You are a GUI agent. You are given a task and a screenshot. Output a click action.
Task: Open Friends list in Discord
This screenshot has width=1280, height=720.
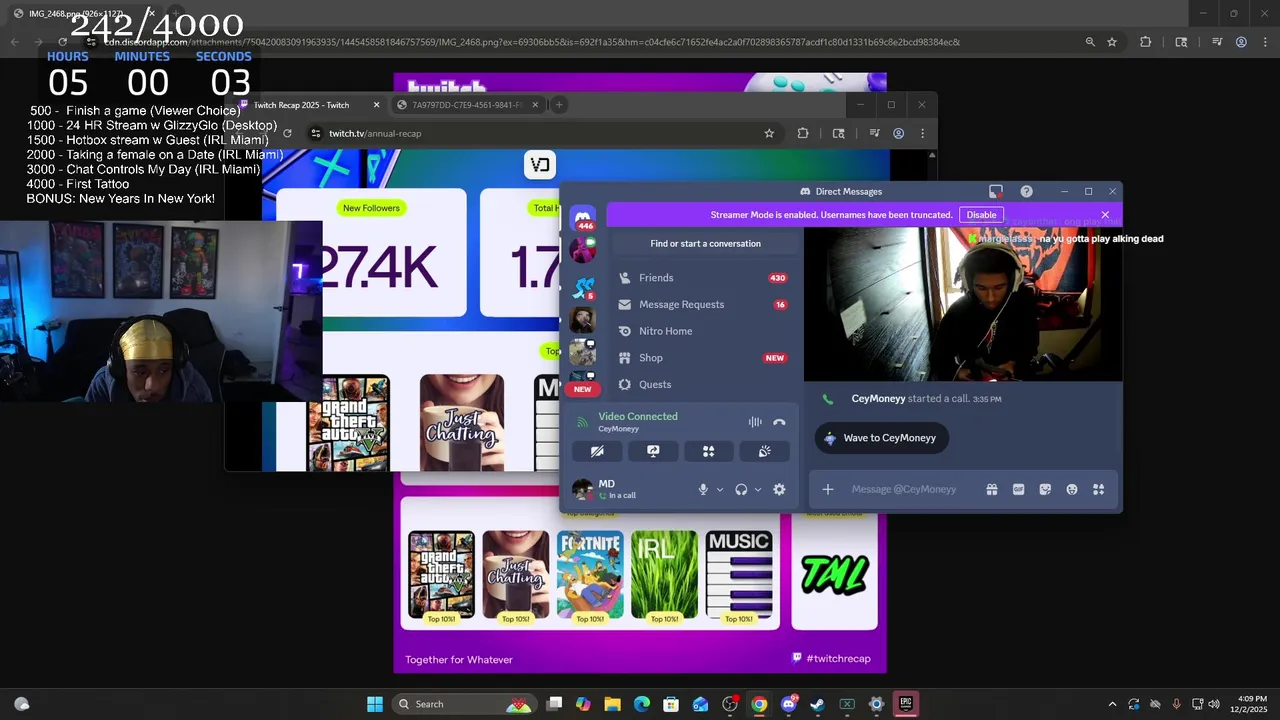pyautogui.click(x=705, y=278)
